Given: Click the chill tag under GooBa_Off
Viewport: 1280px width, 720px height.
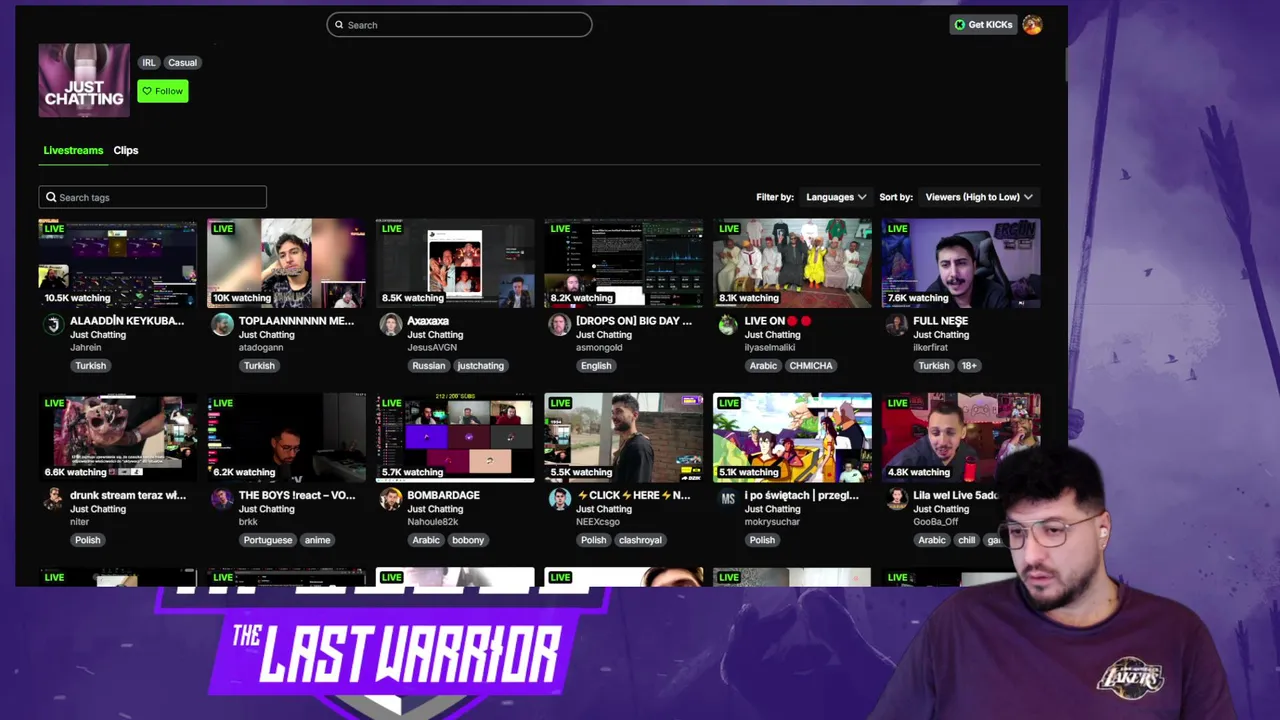Looking at the screenshot, I should pyautogui.click(x=966, y=540).
